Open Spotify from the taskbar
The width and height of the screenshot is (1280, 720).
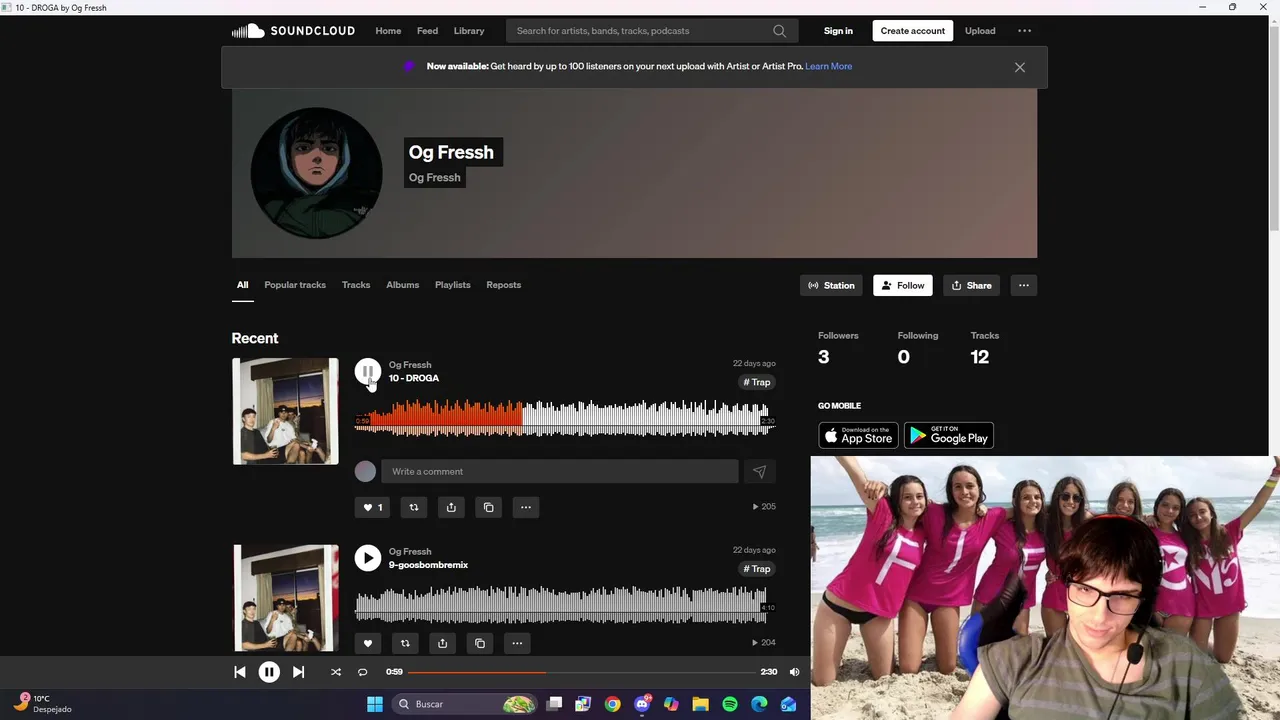(730, 704)
